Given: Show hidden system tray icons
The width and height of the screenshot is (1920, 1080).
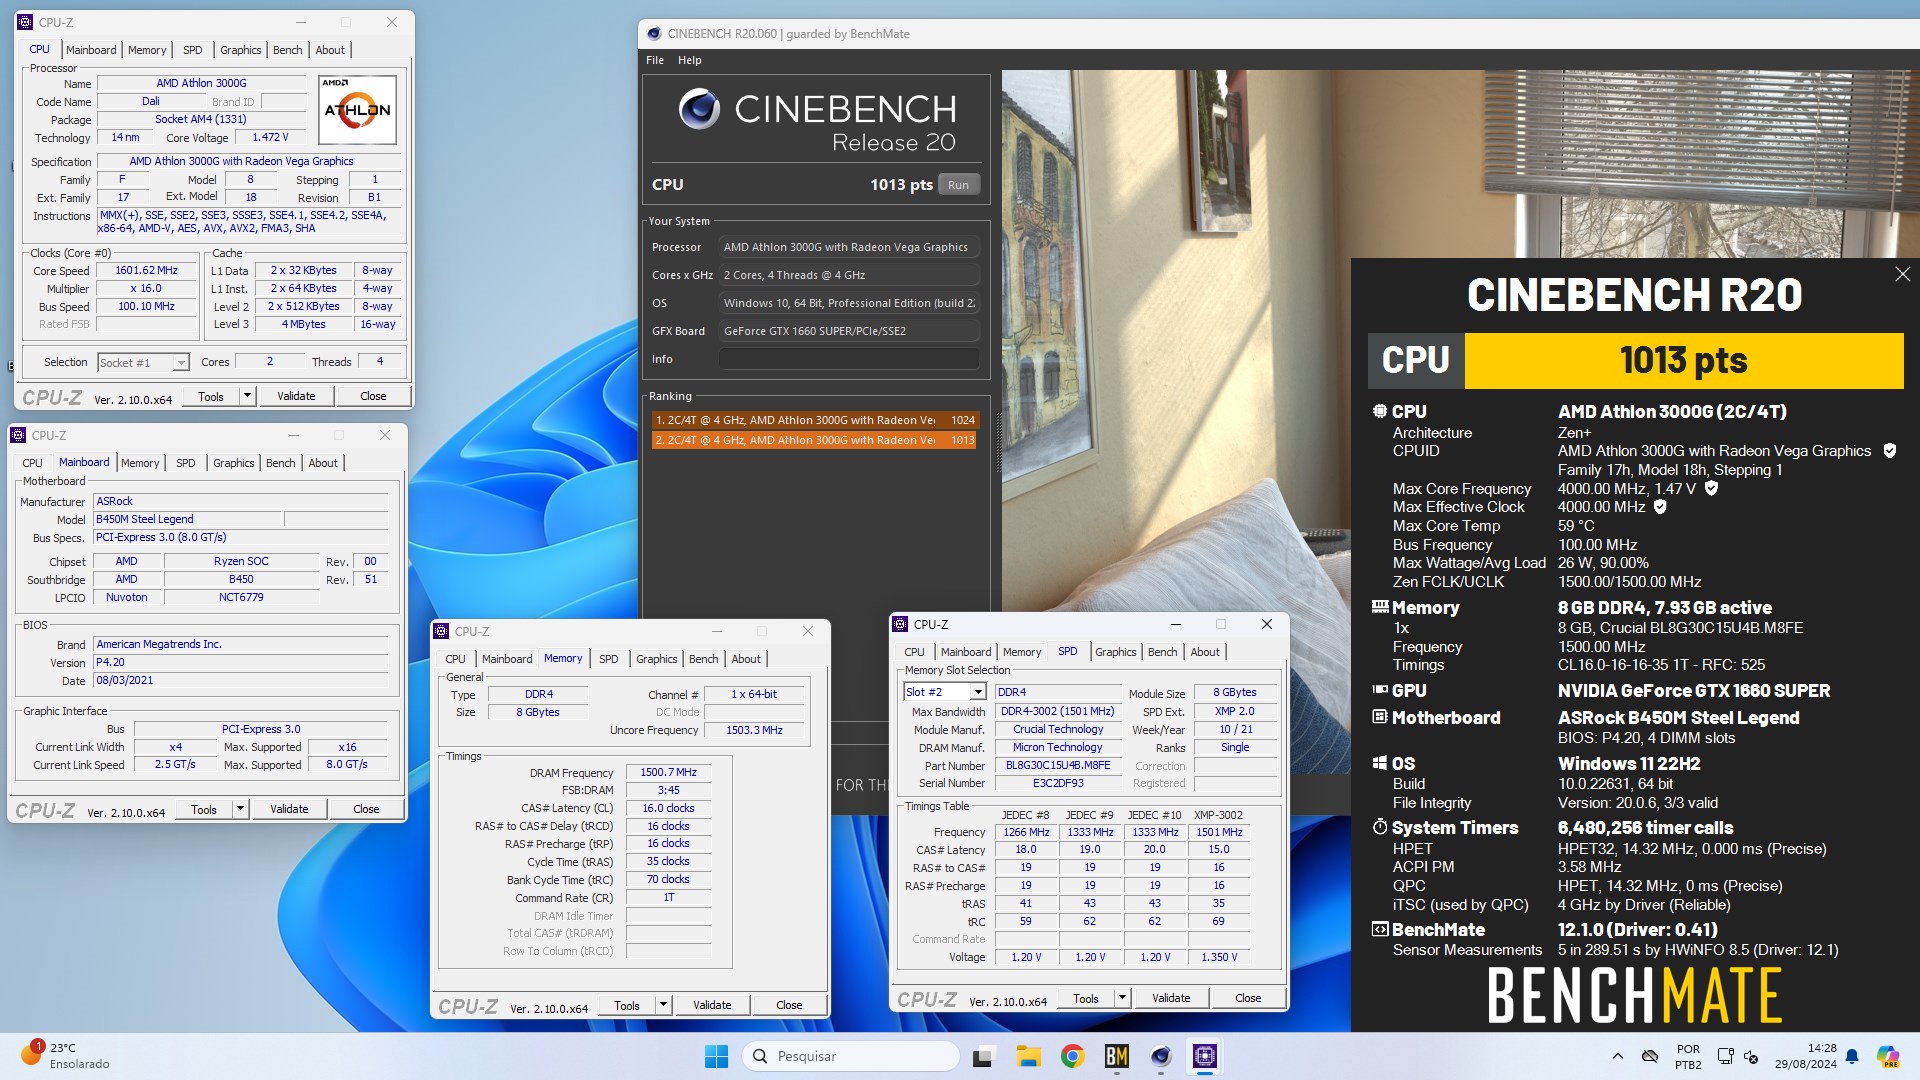Looking at the screenshot, I should 1617,1056.
